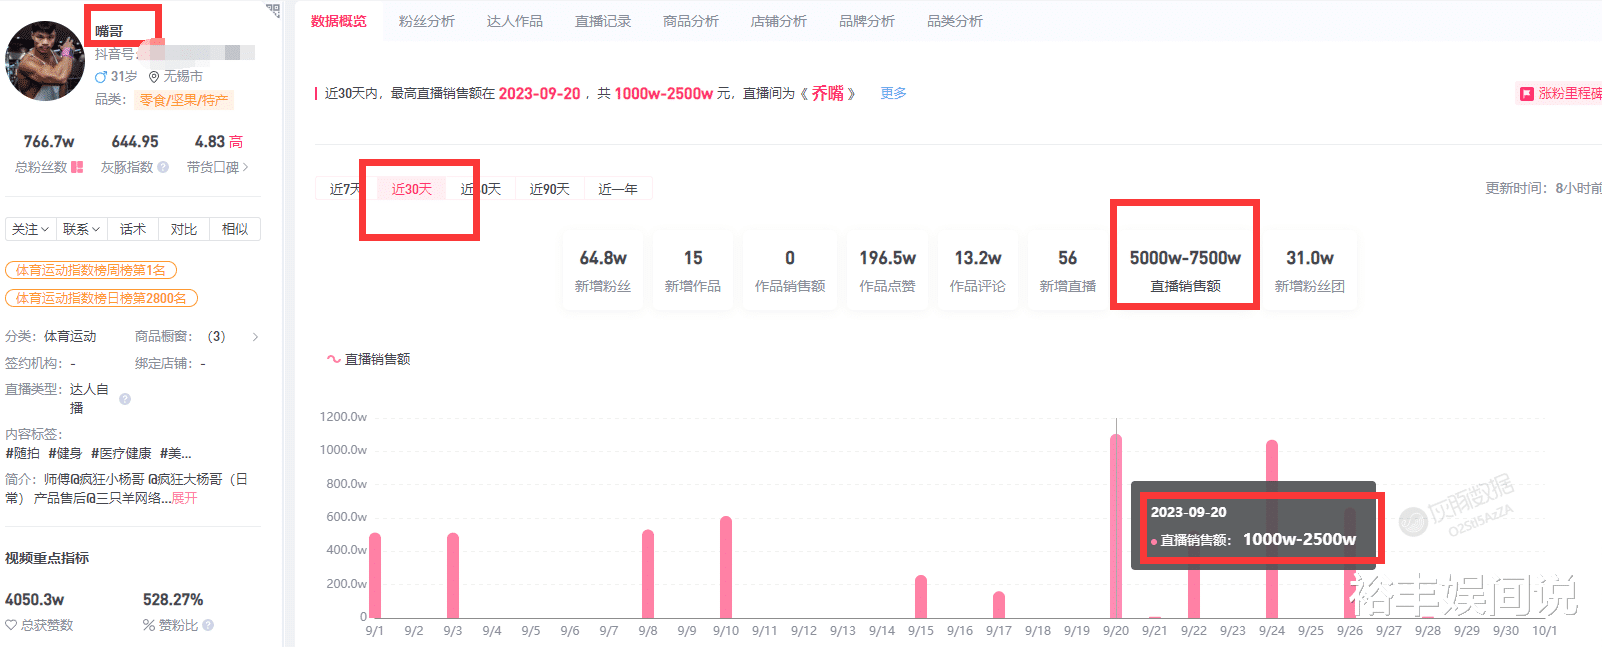The image size is (1602, 647).
Task: Click the 9/3 bar in the chart
Action: [453, 575]
